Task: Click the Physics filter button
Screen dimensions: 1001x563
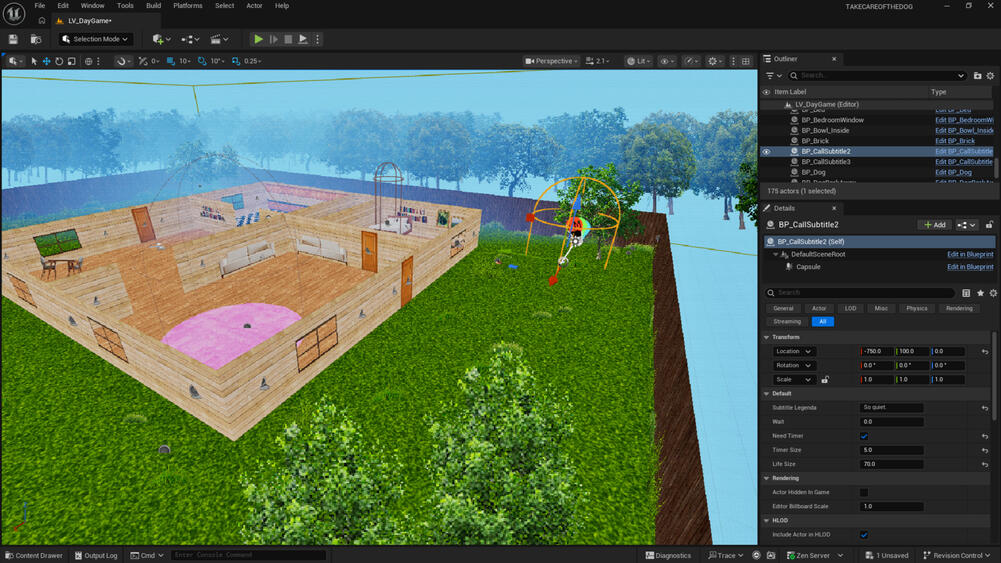Action: pos(916,308)
